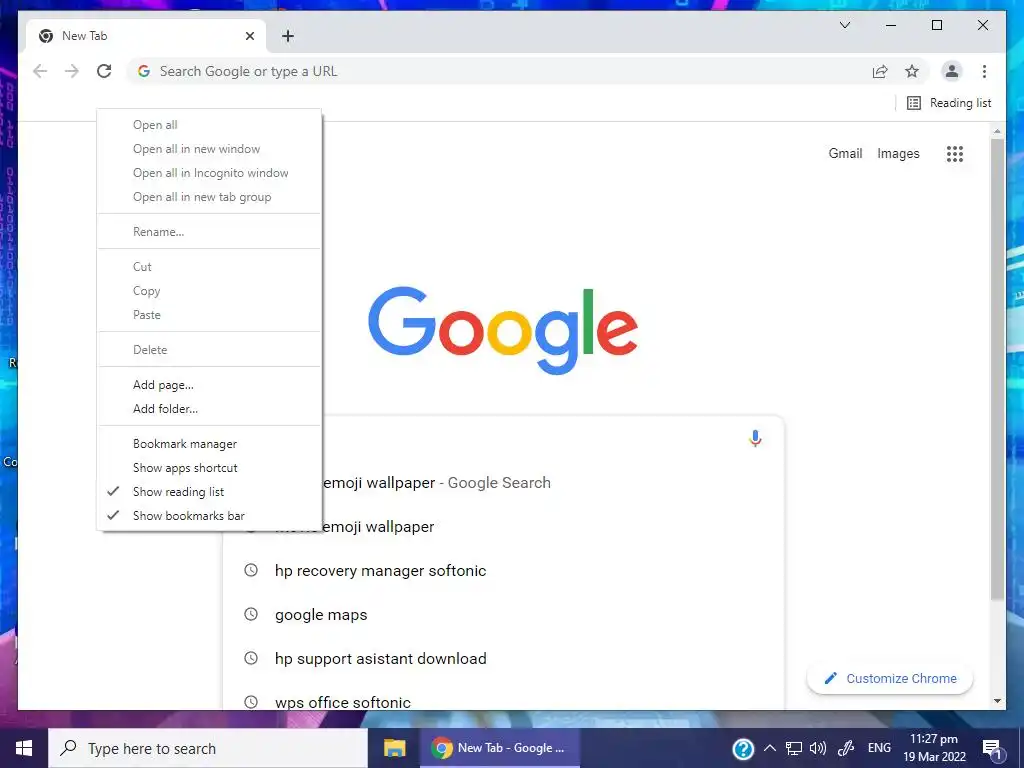1024x768 pixels.
Task: Choose Add page... menu entry
Action: click(x=209, y=385)
